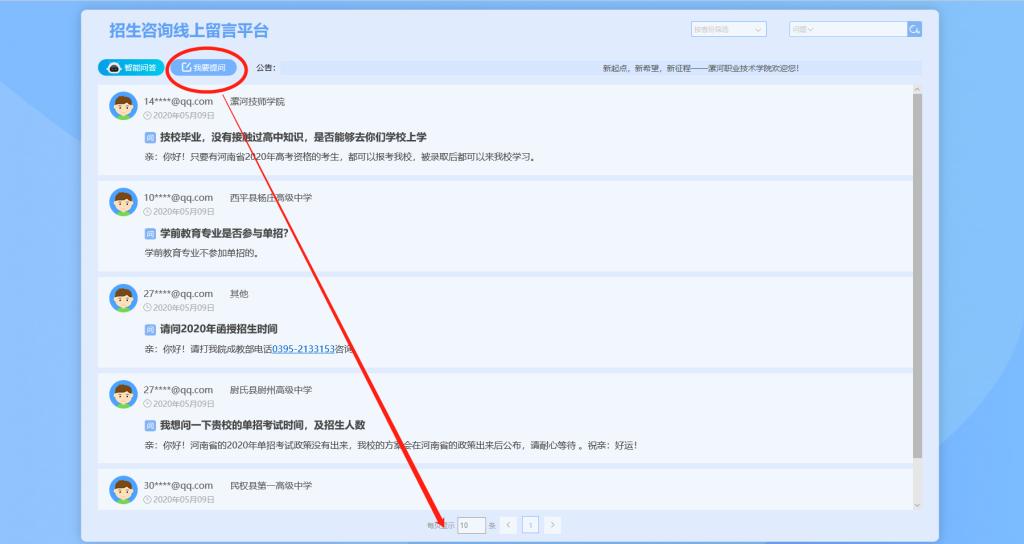Viewport: 1024px width, 544px height.
Task: Click avatar of user 10****@qq.com
Action: [123, 202]
